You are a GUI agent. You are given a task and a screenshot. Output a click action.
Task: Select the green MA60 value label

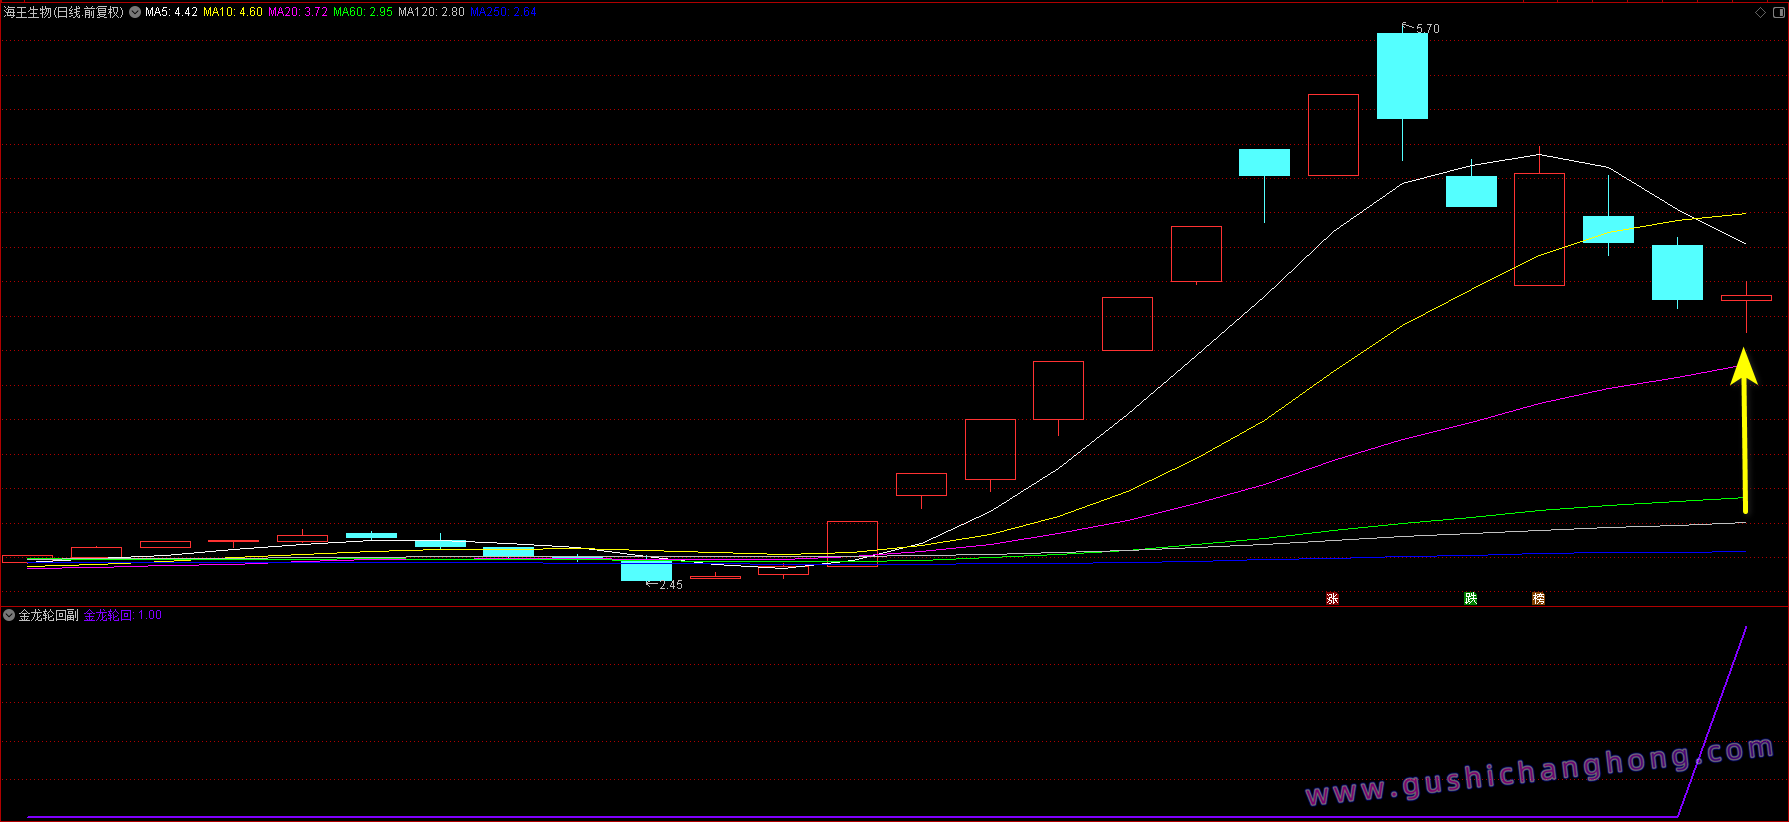point(362,12)
